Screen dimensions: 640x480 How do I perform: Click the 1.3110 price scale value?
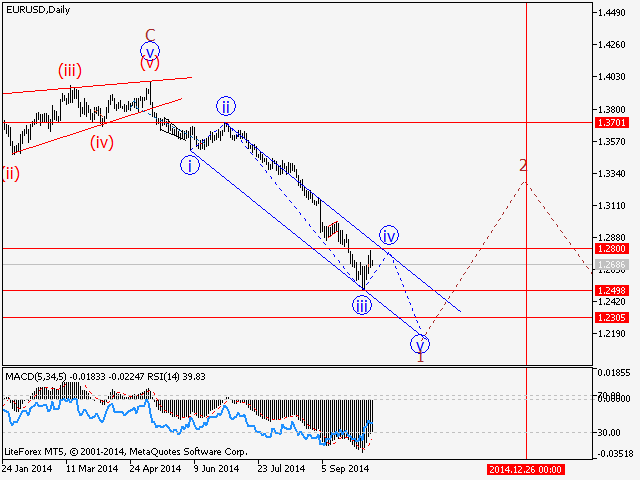tap(611, 206)
